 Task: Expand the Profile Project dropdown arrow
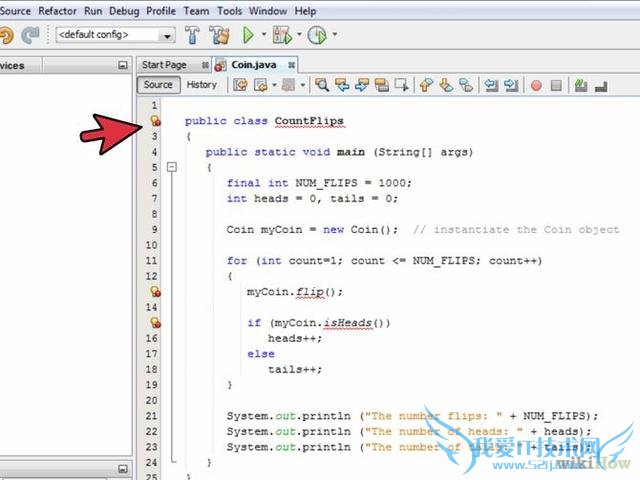(x=335, y=34)
